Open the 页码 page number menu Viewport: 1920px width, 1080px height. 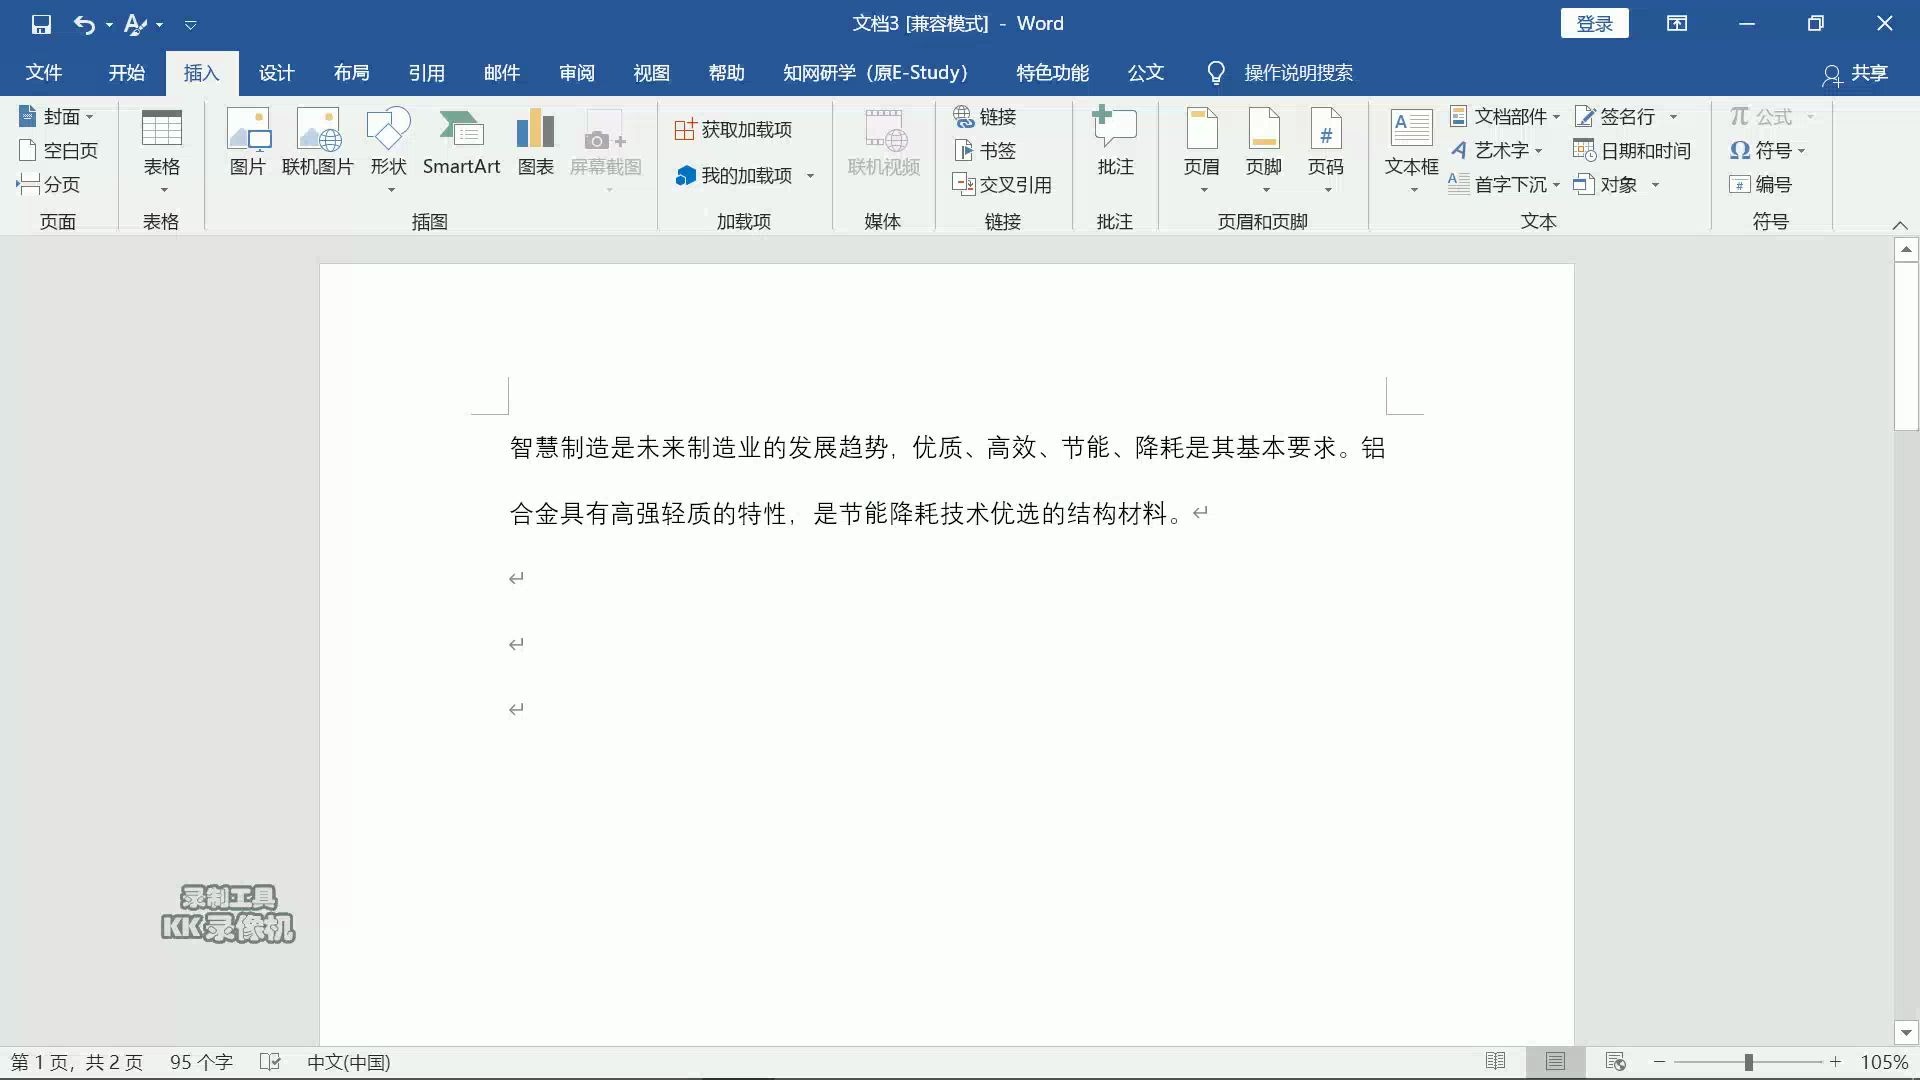tap(1326, 150)
